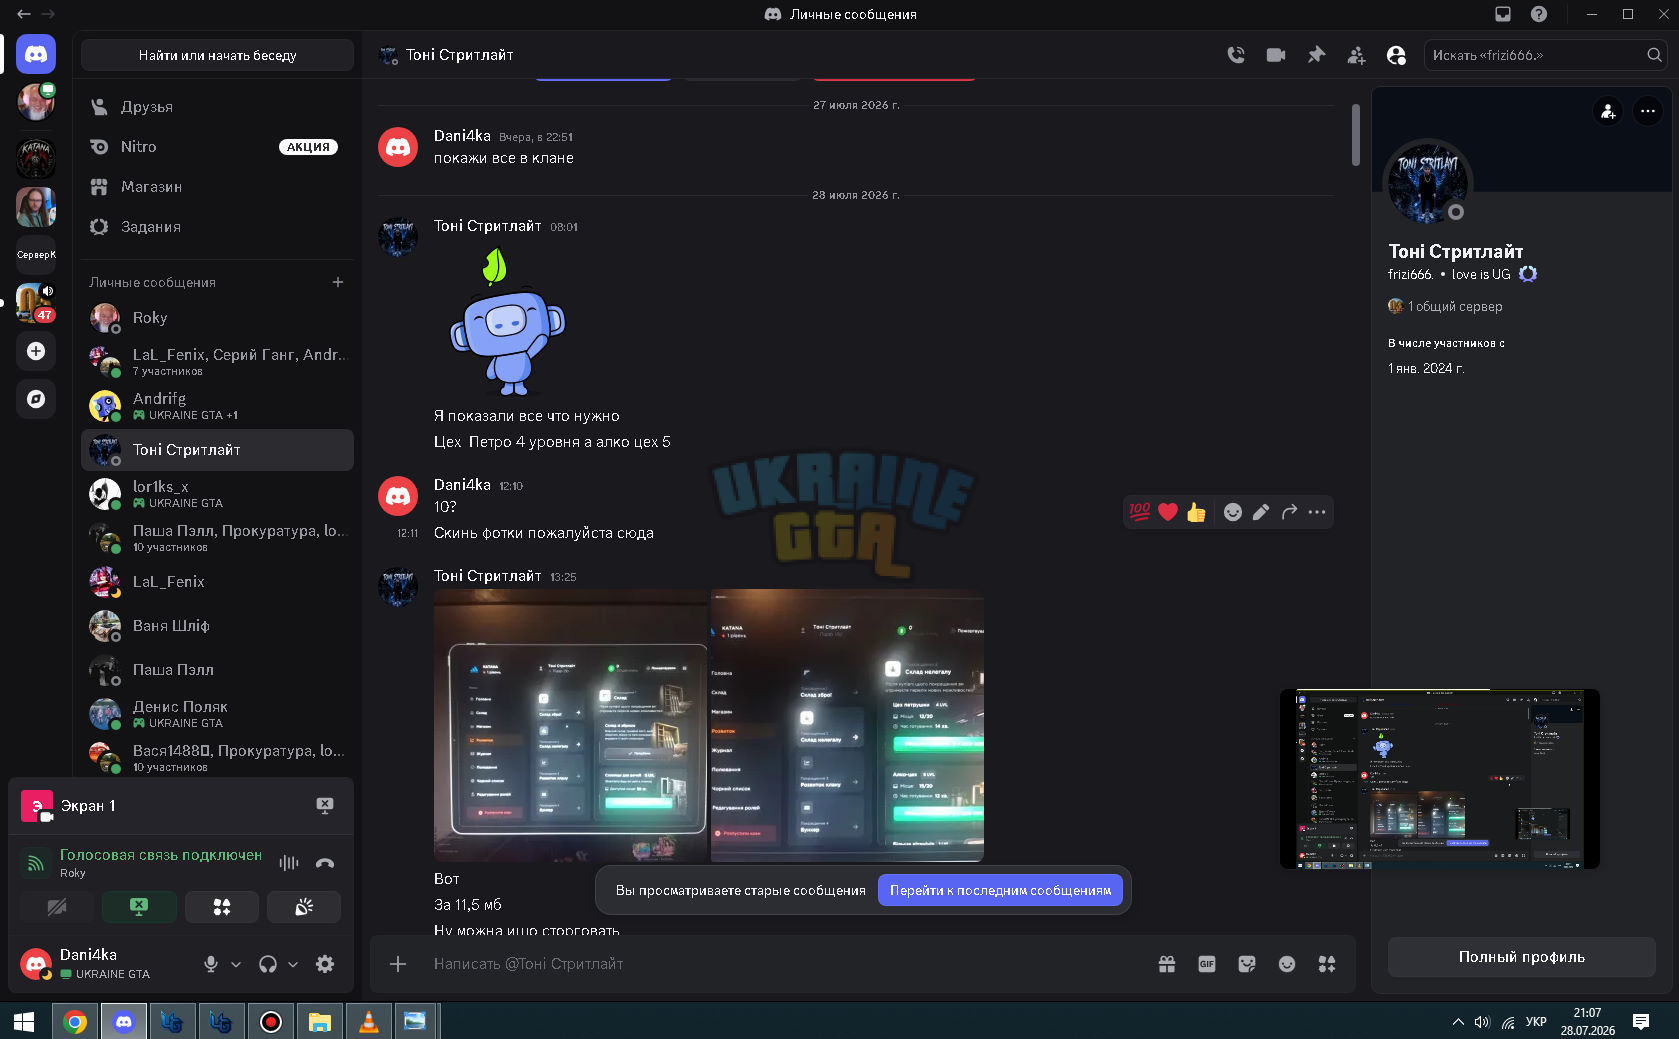
Task: Toggle the user profile panel icon
Action: click(x=1396, y=55)
